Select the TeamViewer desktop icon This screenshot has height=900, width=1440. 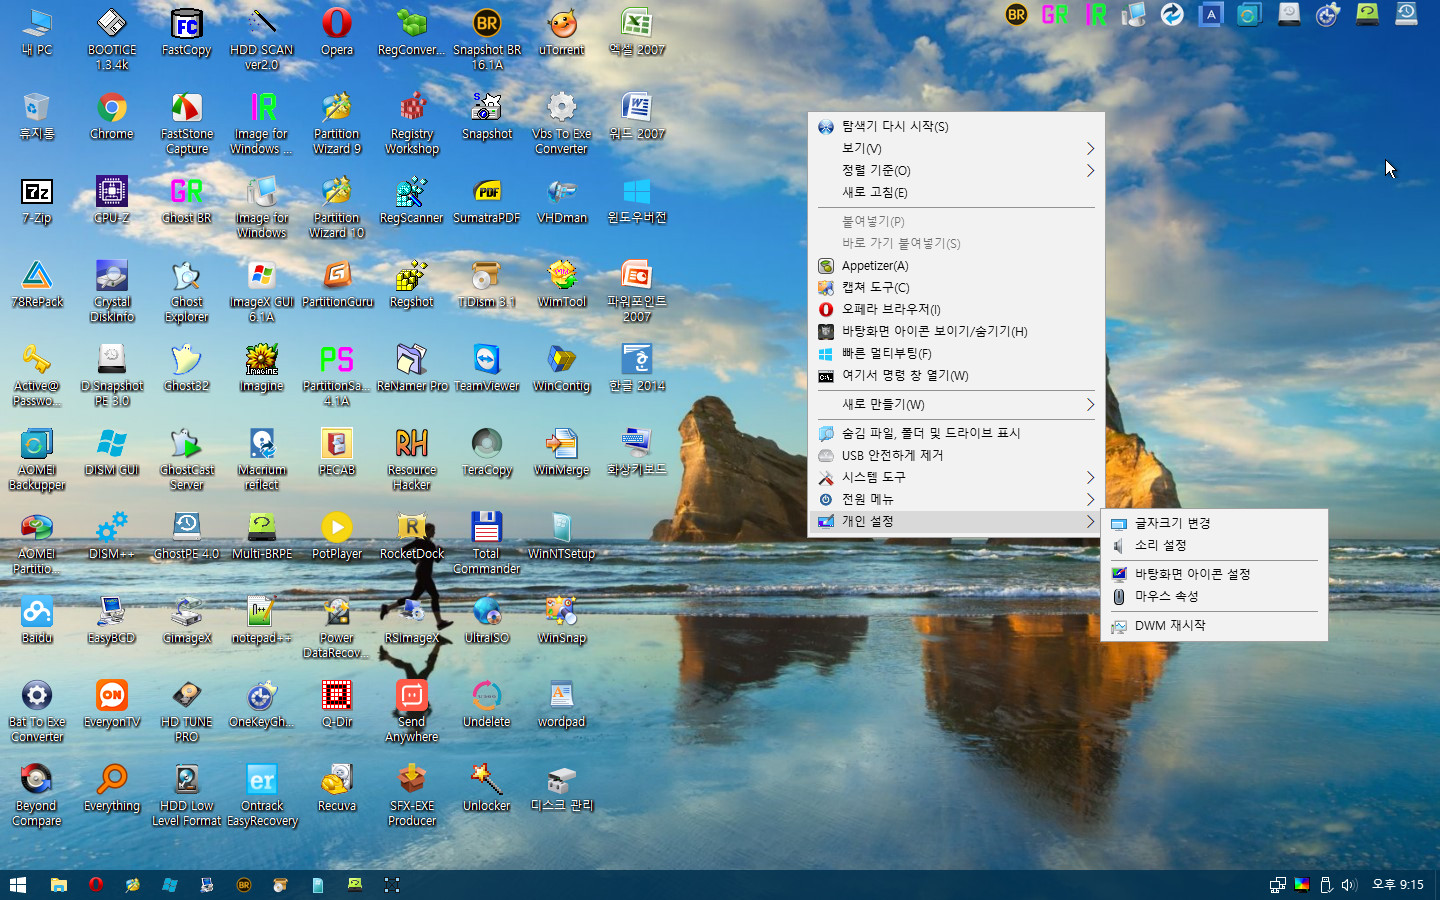pyautogui.click(x=487, y=368)
